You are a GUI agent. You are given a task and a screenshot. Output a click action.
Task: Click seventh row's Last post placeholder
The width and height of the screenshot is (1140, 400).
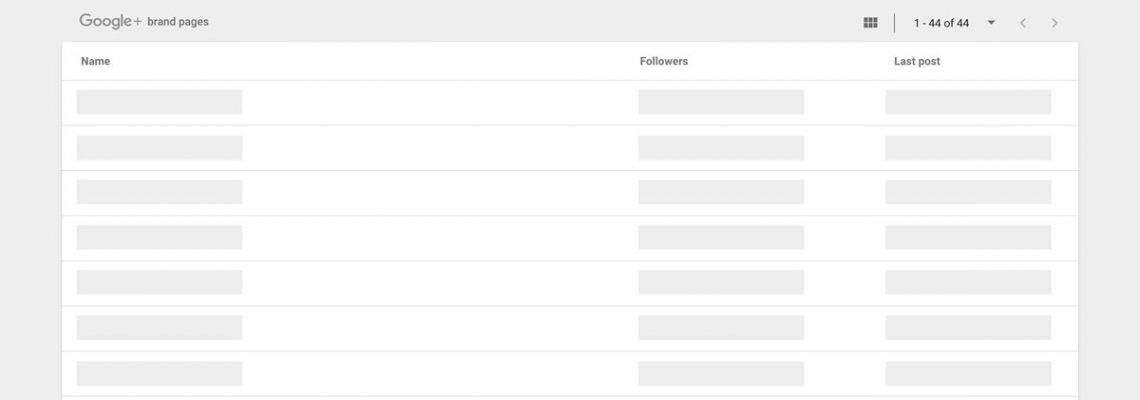pyautogui.click(x=968, y=373)
